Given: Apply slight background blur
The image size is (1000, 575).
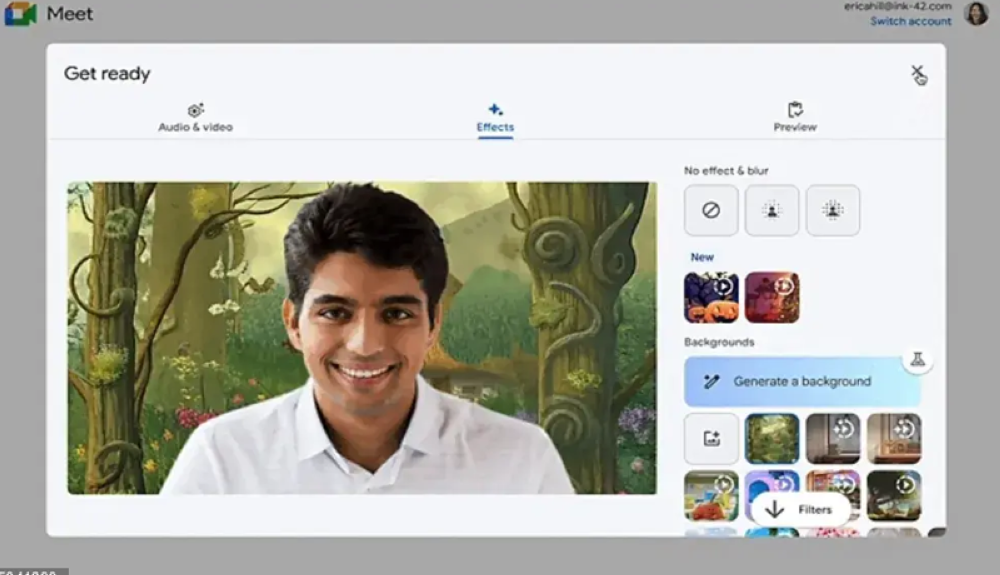Looking at the screenshot, I should coord(772,210).
